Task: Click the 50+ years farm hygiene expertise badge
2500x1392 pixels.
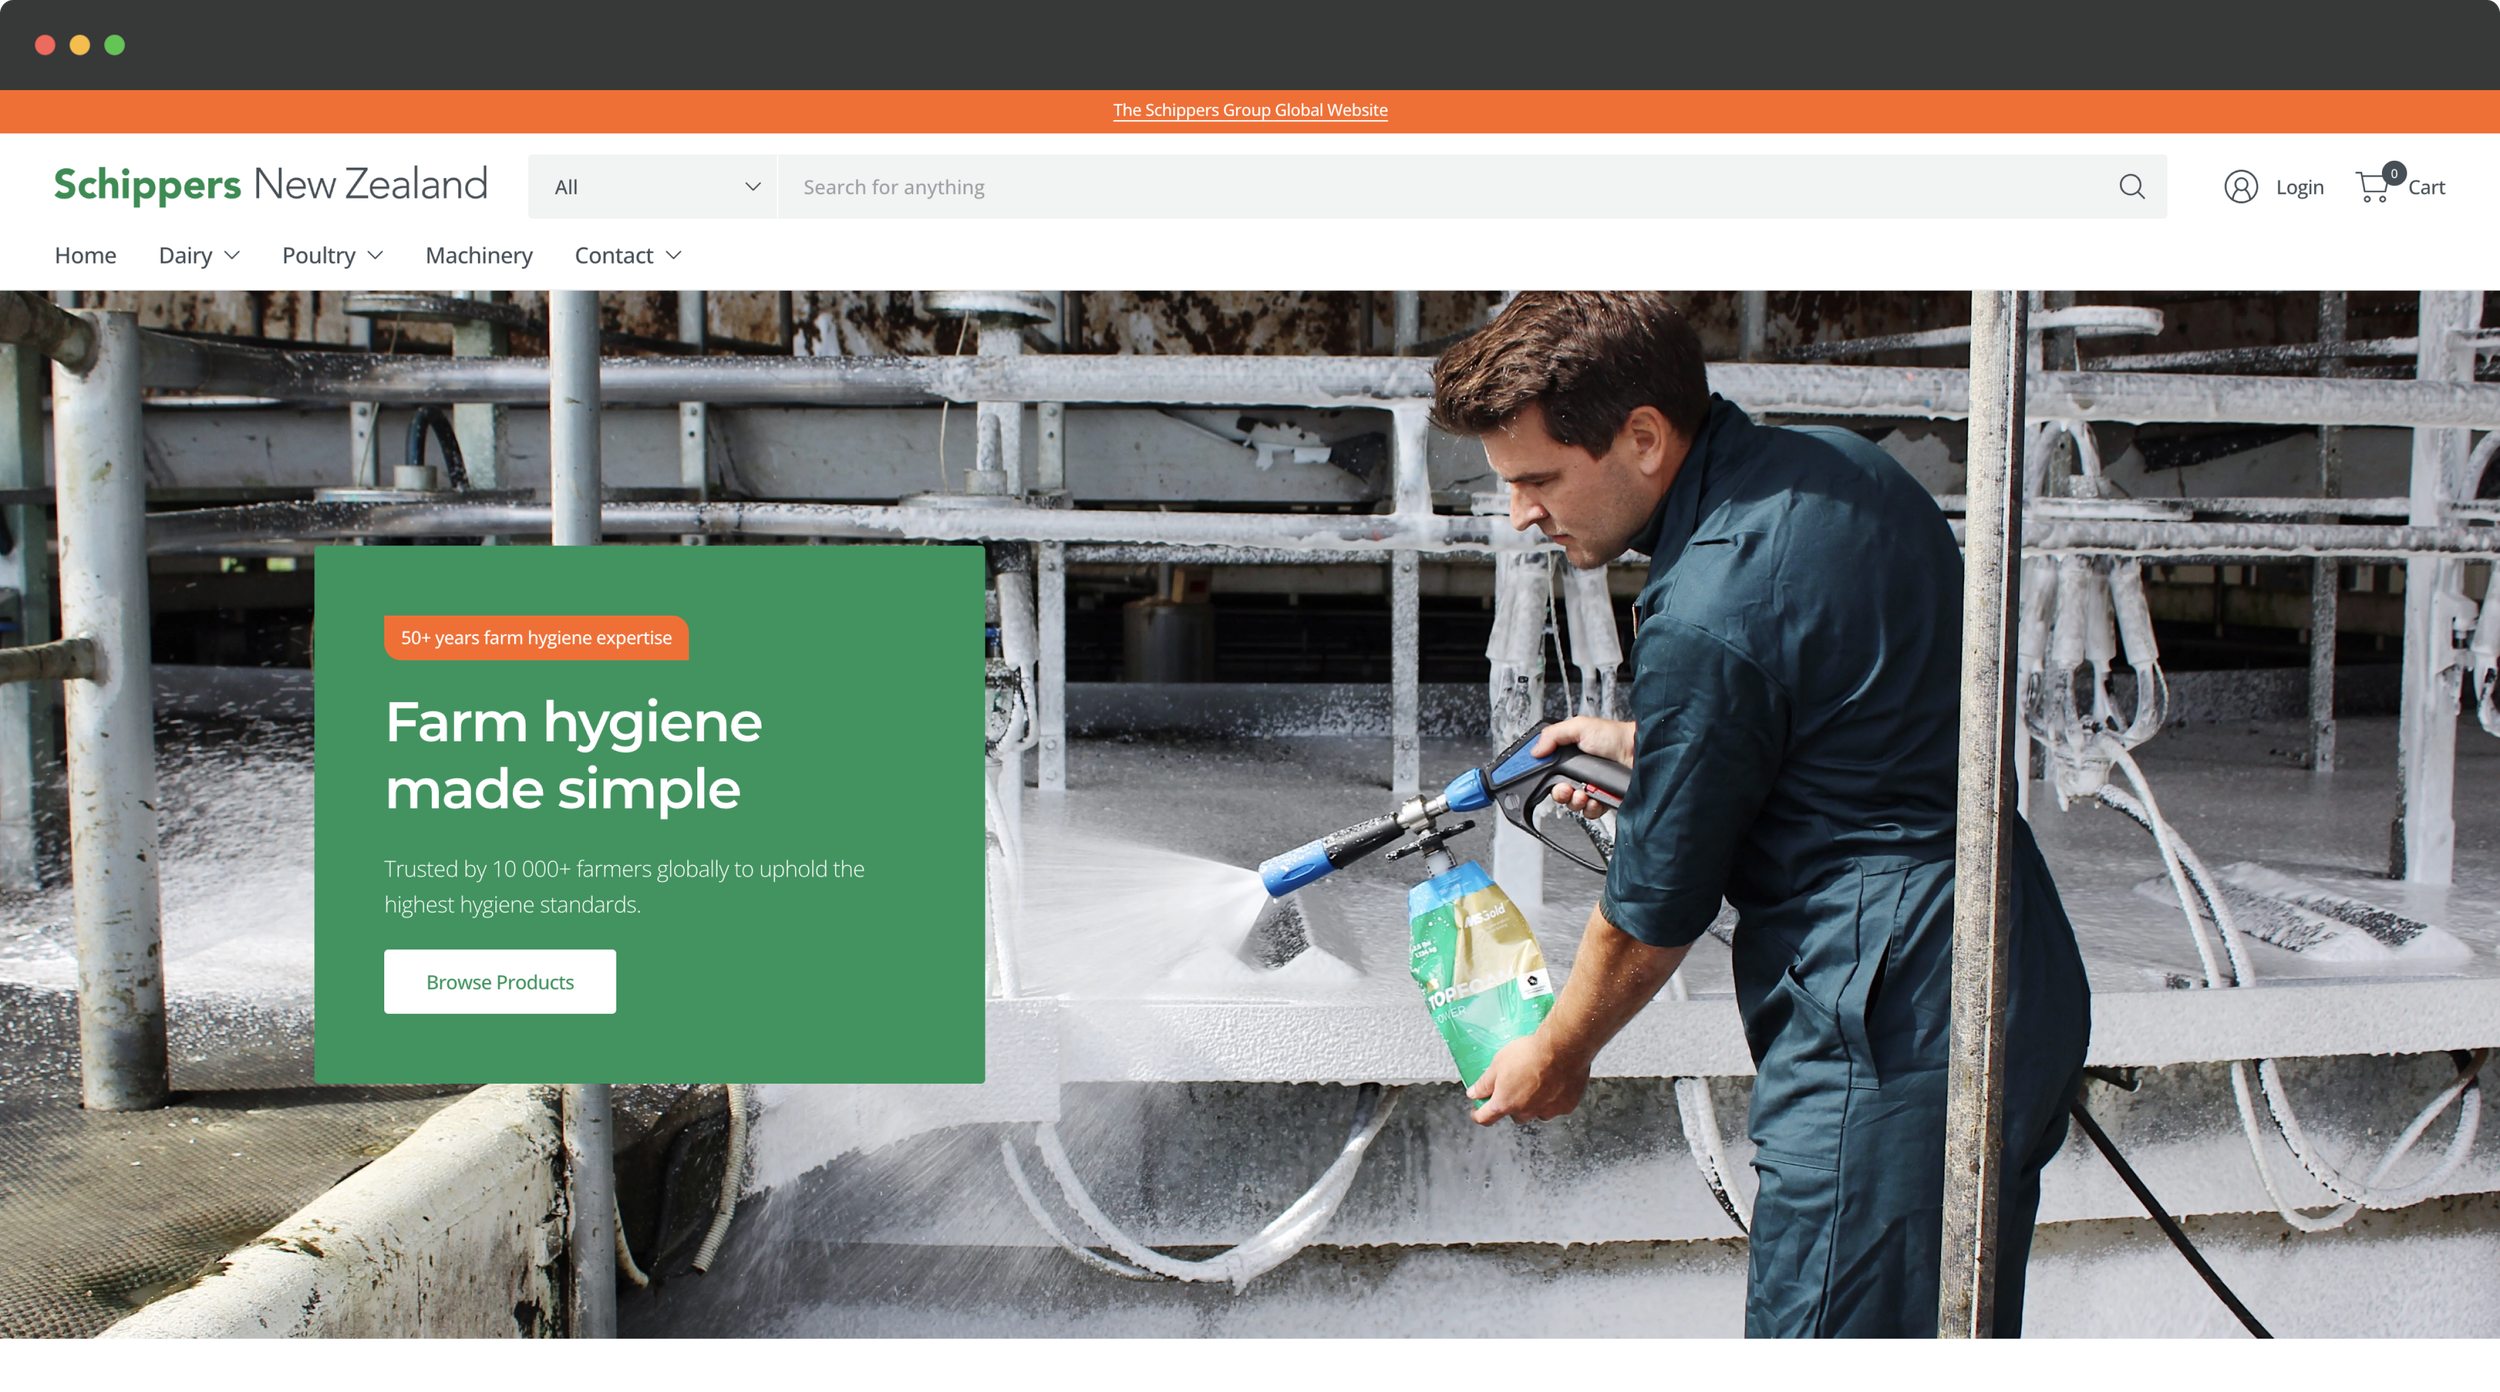Action: [x=536, y=638]
